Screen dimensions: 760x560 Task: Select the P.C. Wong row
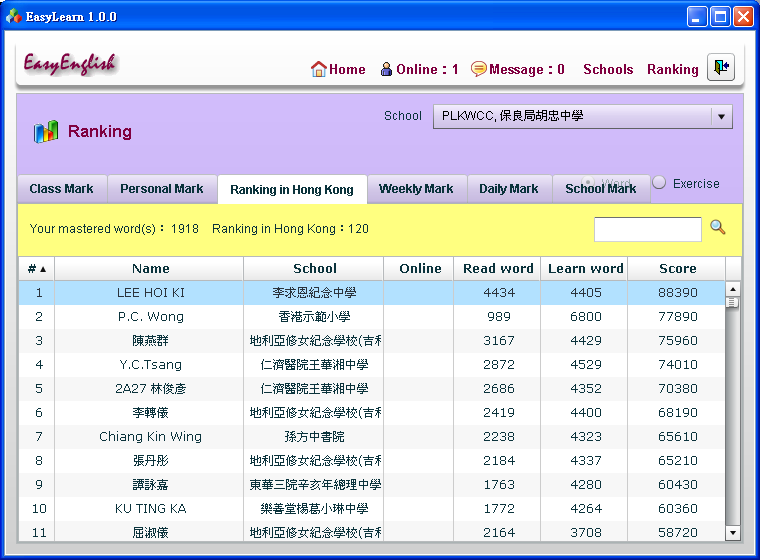pos(372,317)
